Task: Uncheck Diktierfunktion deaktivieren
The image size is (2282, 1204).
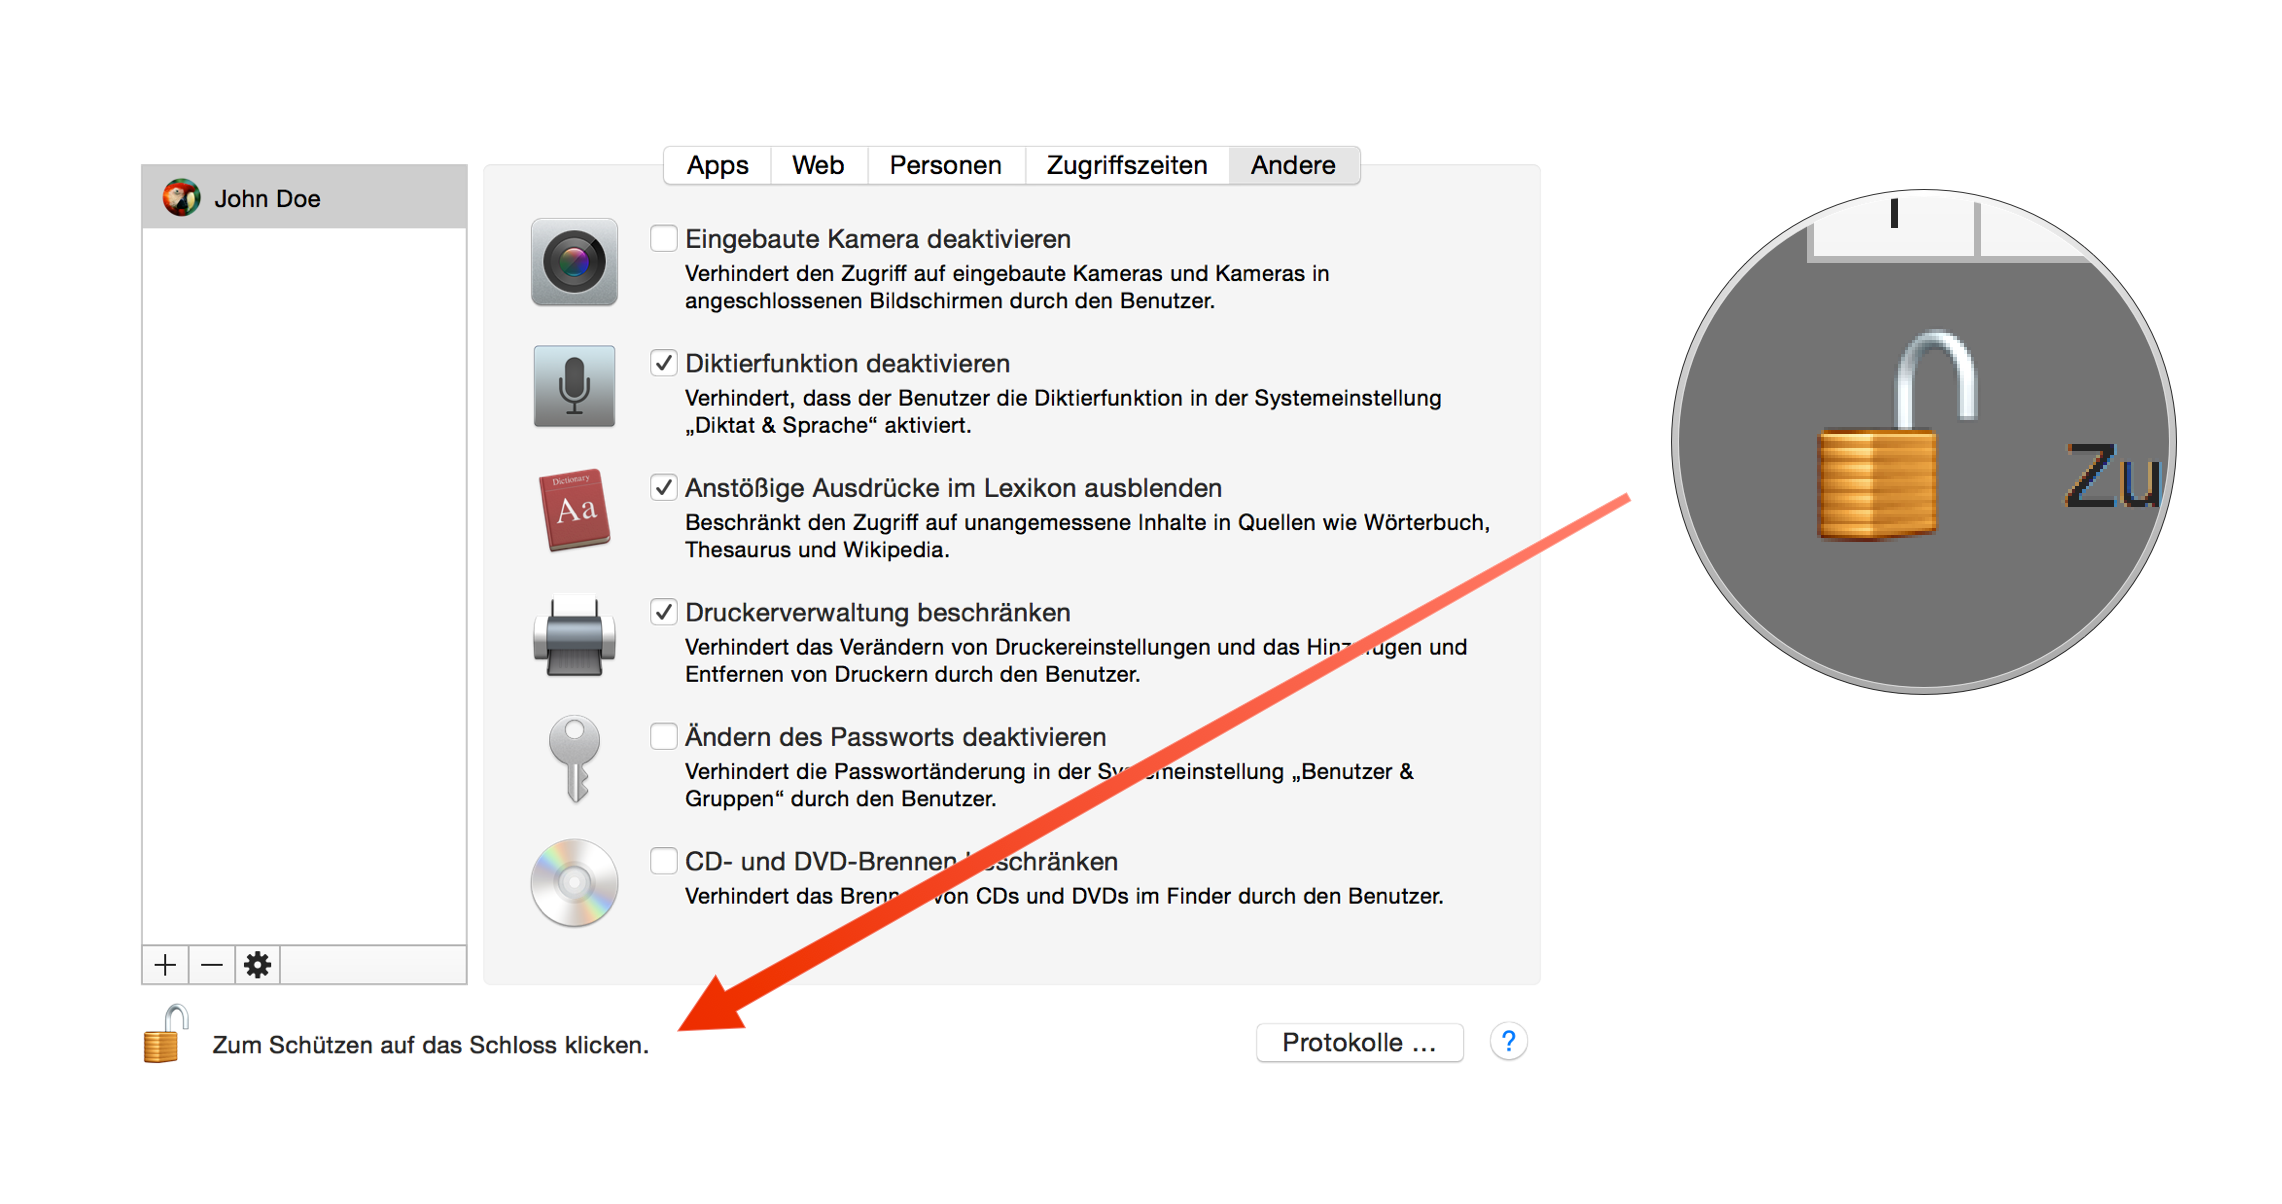Action: (663, 363)
